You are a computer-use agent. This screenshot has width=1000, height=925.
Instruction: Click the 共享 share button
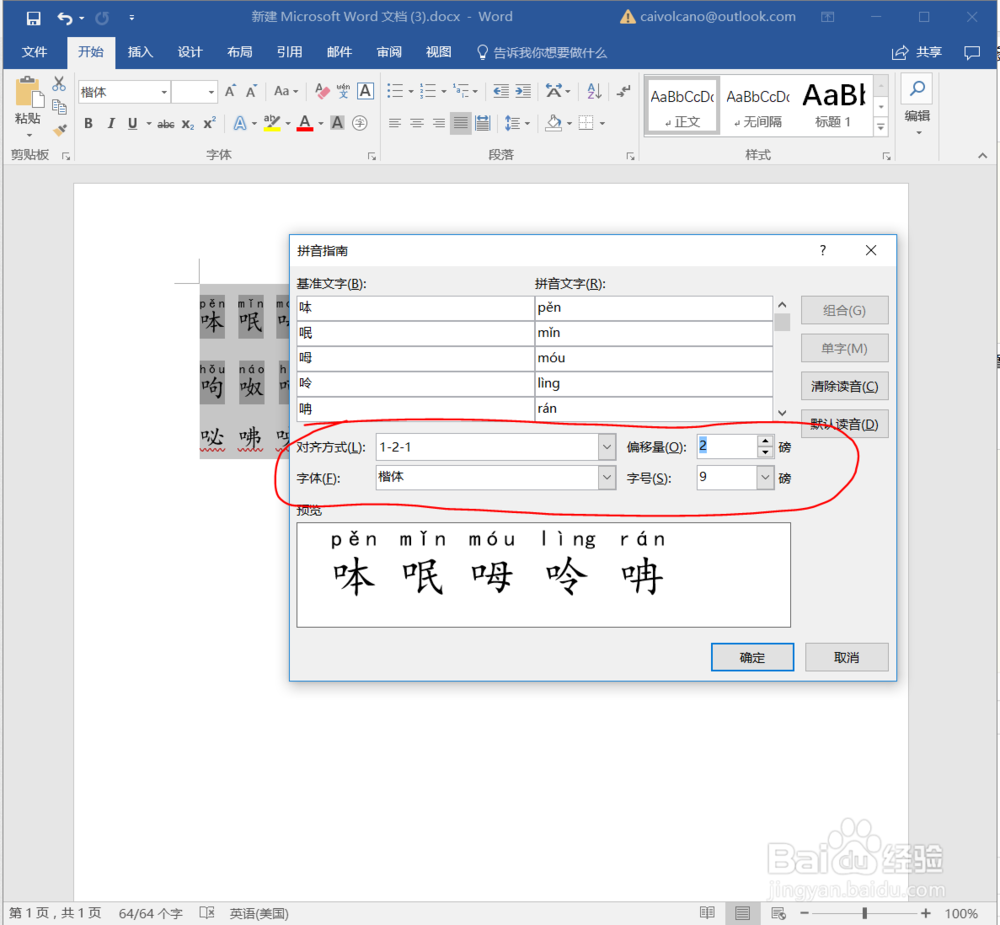[x=917, y=52]
